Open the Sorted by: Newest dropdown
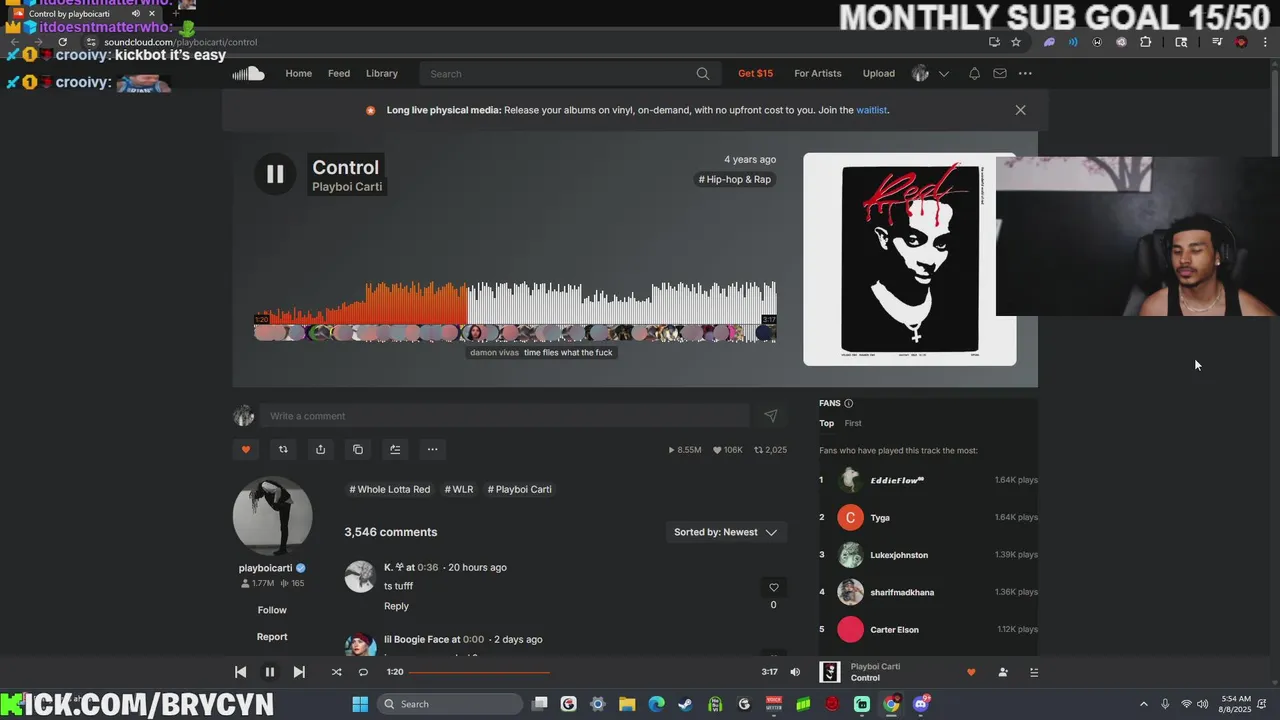Viewport: 1280px width, 720px height. [x=726, y=532]
